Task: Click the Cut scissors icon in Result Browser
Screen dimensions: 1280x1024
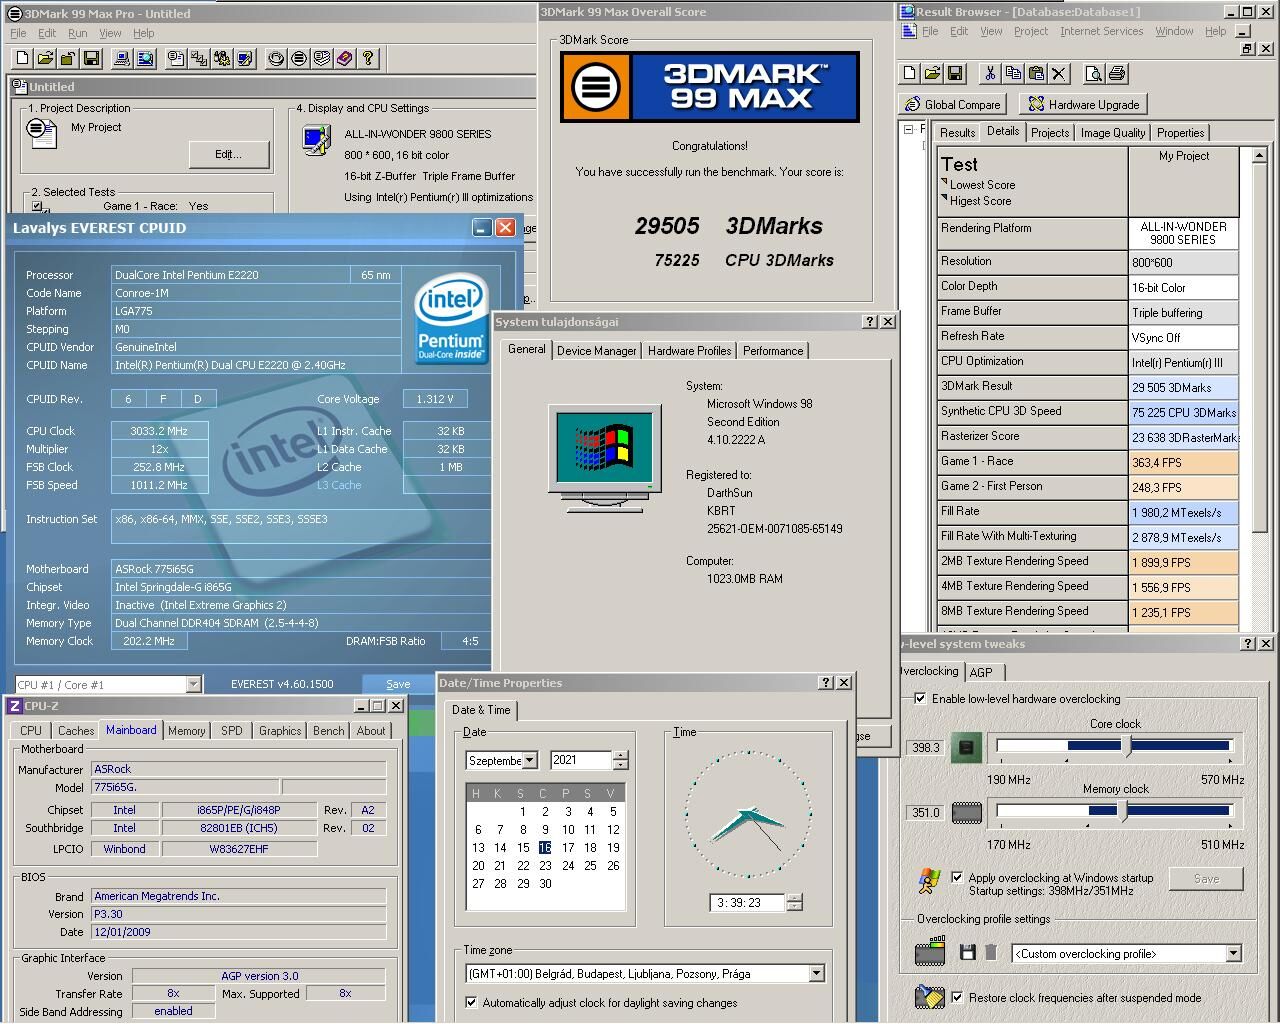Action: click(990, 73)
